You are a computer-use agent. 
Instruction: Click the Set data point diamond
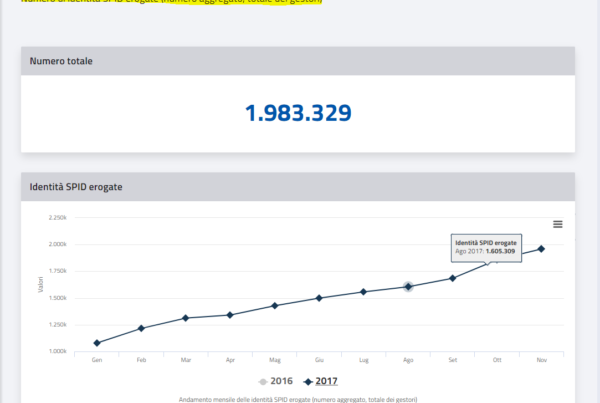pos(452,278)
